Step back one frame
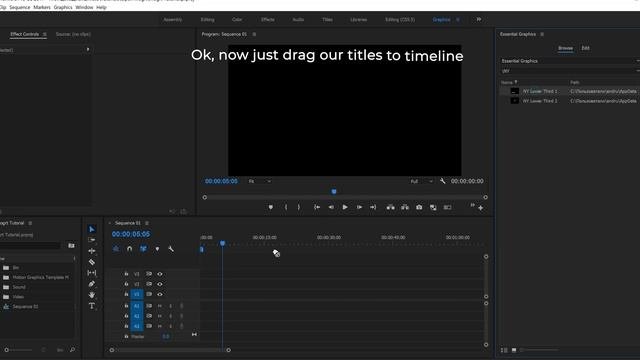 pos(331,207)
